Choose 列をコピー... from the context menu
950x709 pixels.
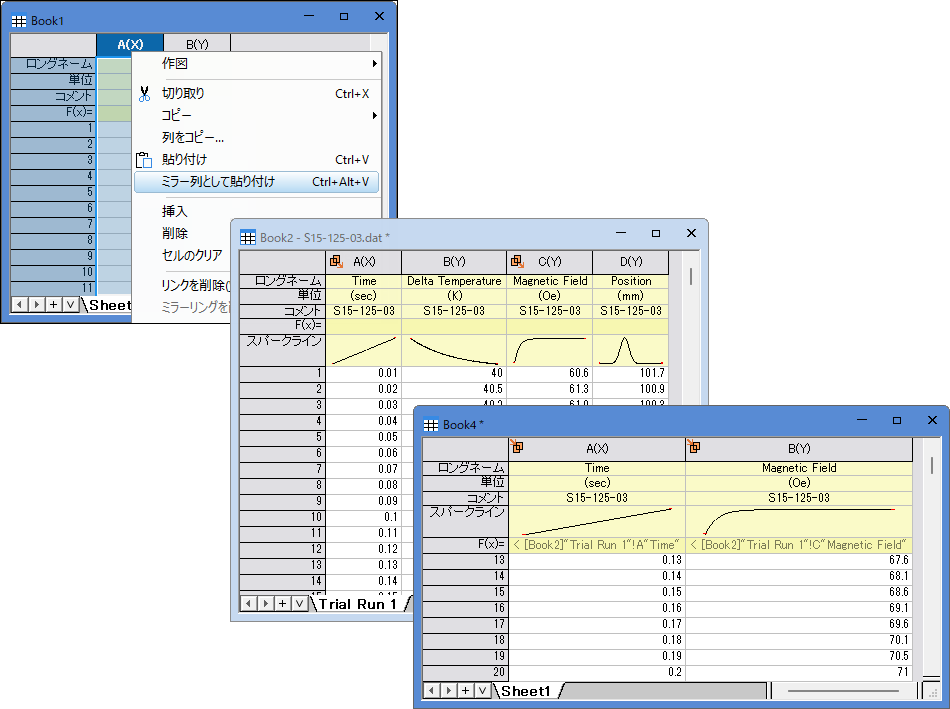(x=257, y=138)
